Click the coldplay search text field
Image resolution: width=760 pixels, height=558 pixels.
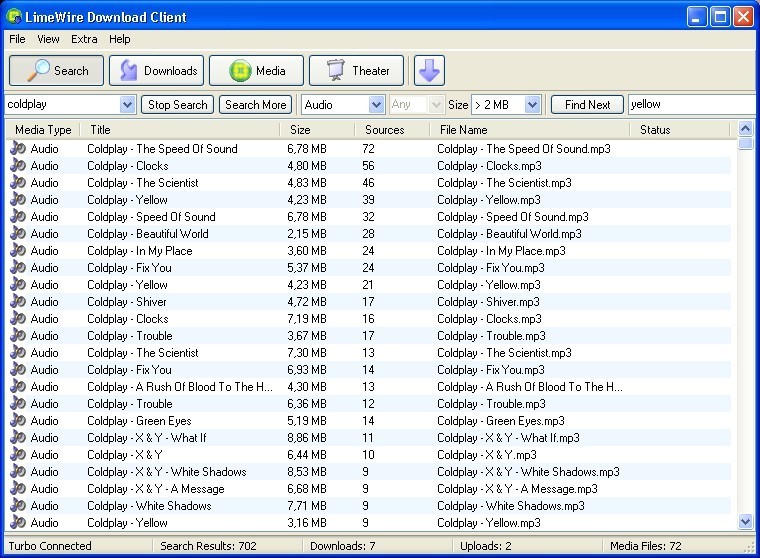[x=63, y=104]
